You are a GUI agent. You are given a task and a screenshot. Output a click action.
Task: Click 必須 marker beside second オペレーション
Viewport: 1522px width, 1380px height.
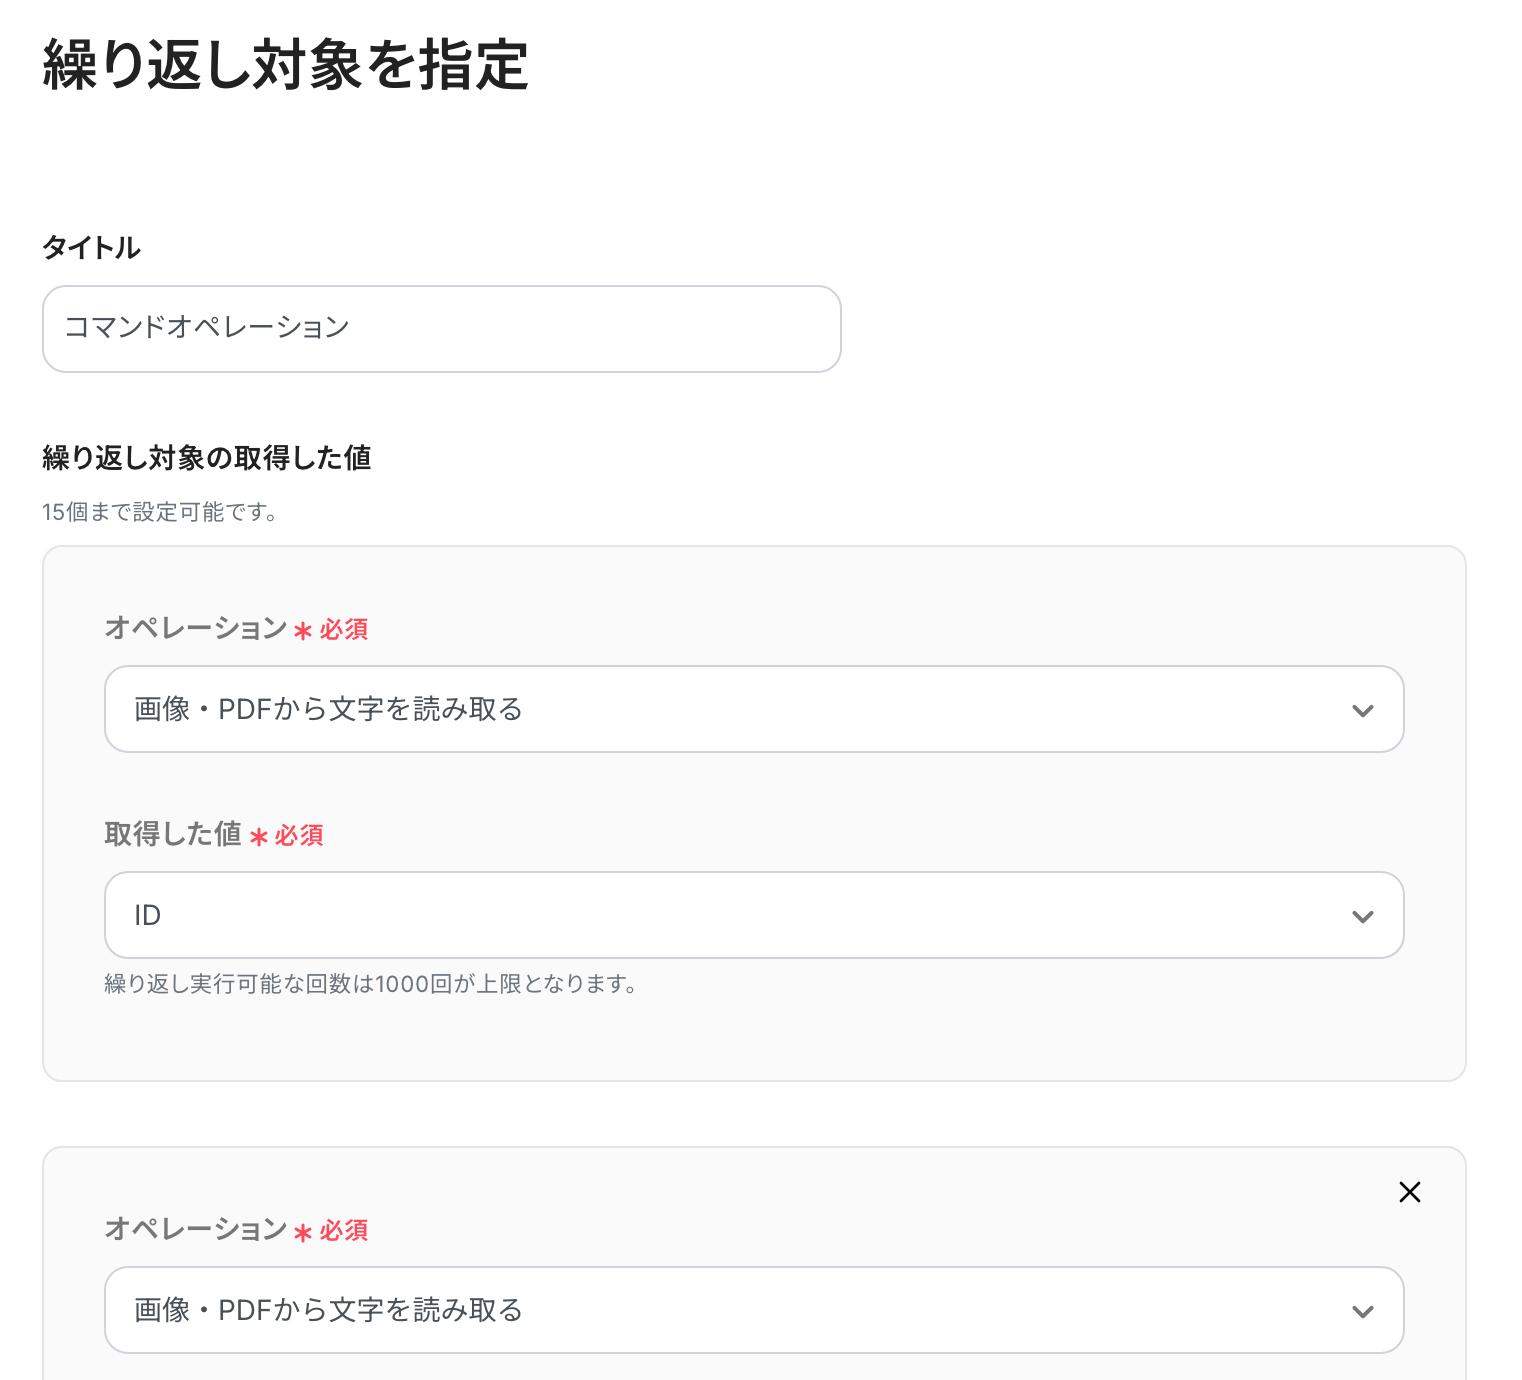click(344, 1230)
